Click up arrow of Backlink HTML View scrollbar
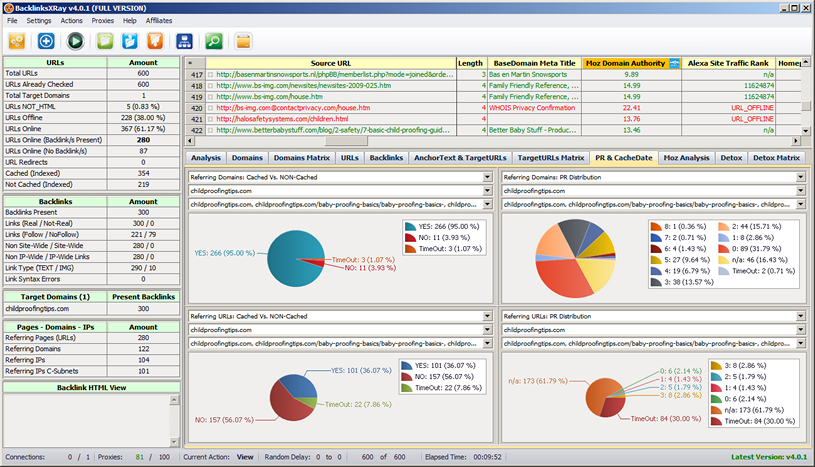 [174, 400]
